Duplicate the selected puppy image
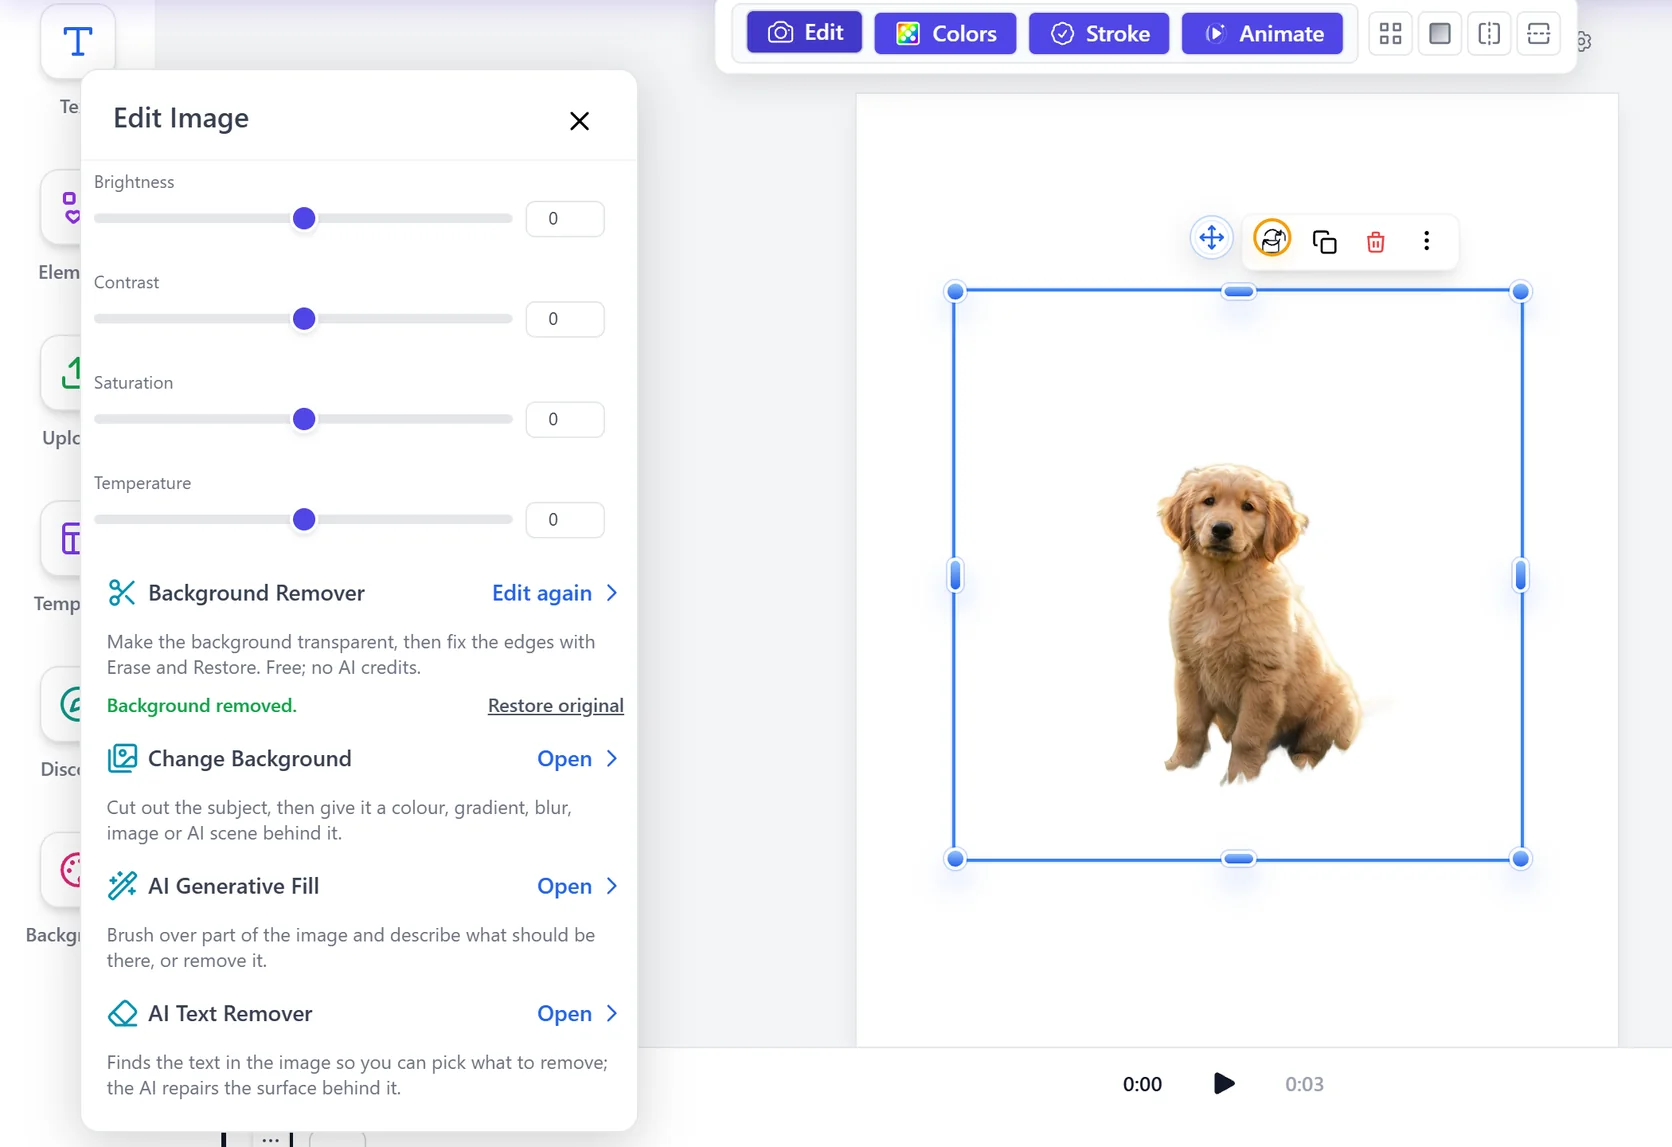 click(x=1324, y=241)
